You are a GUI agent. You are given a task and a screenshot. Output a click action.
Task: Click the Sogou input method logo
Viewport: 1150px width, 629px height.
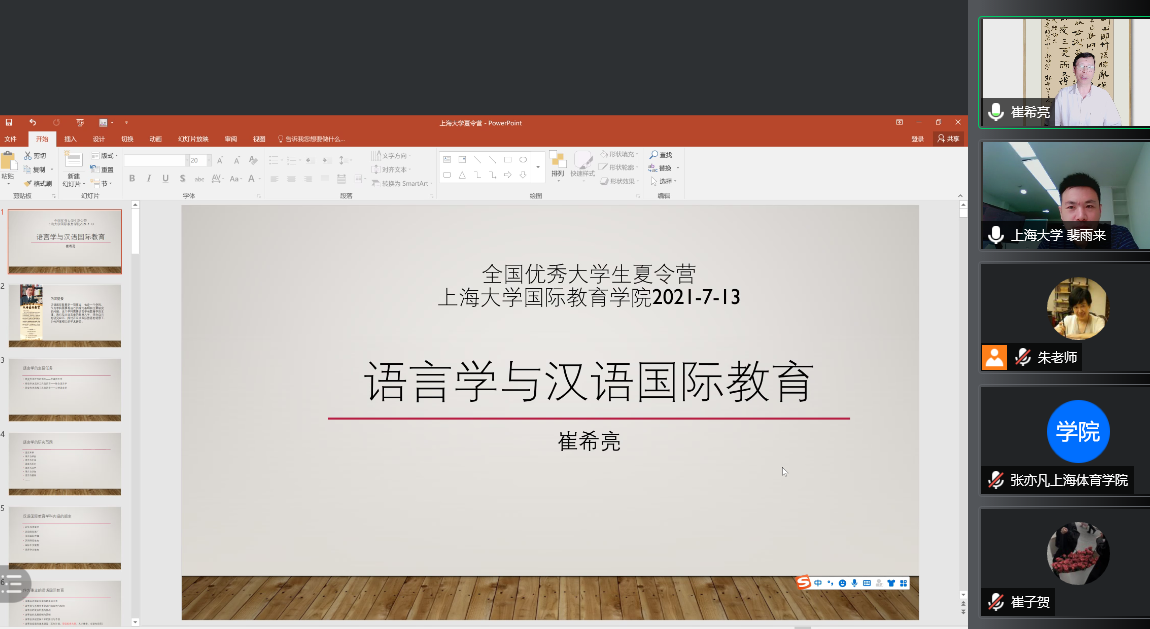tap(803, 583)
